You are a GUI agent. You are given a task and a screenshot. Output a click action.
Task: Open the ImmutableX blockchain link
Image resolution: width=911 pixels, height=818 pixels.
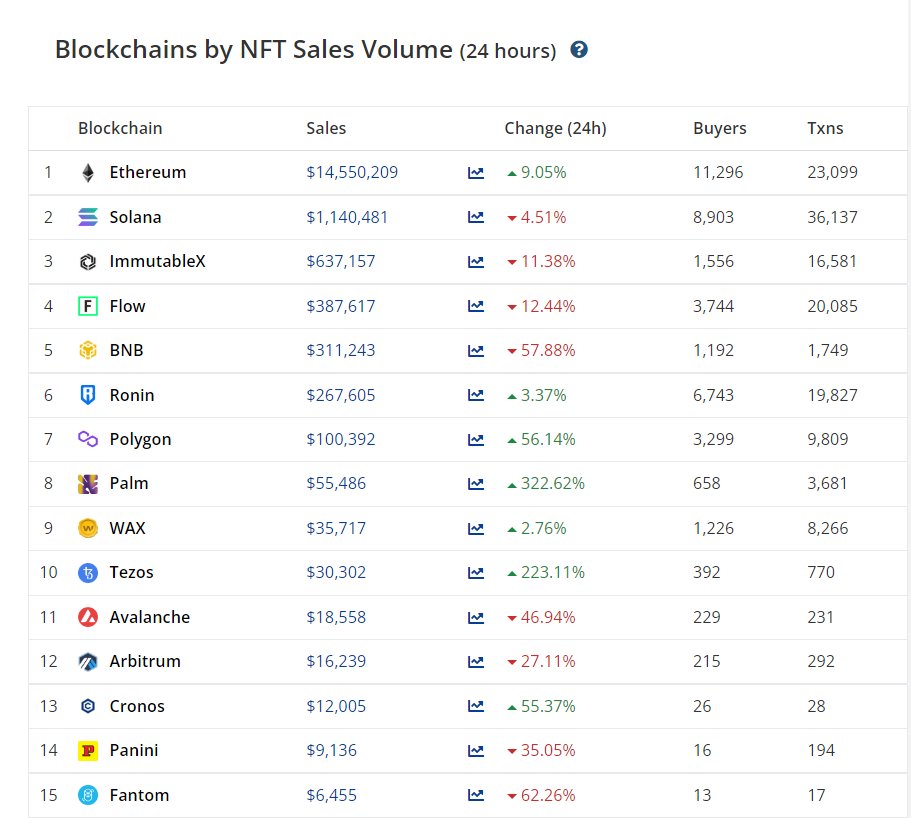point(157,261)
